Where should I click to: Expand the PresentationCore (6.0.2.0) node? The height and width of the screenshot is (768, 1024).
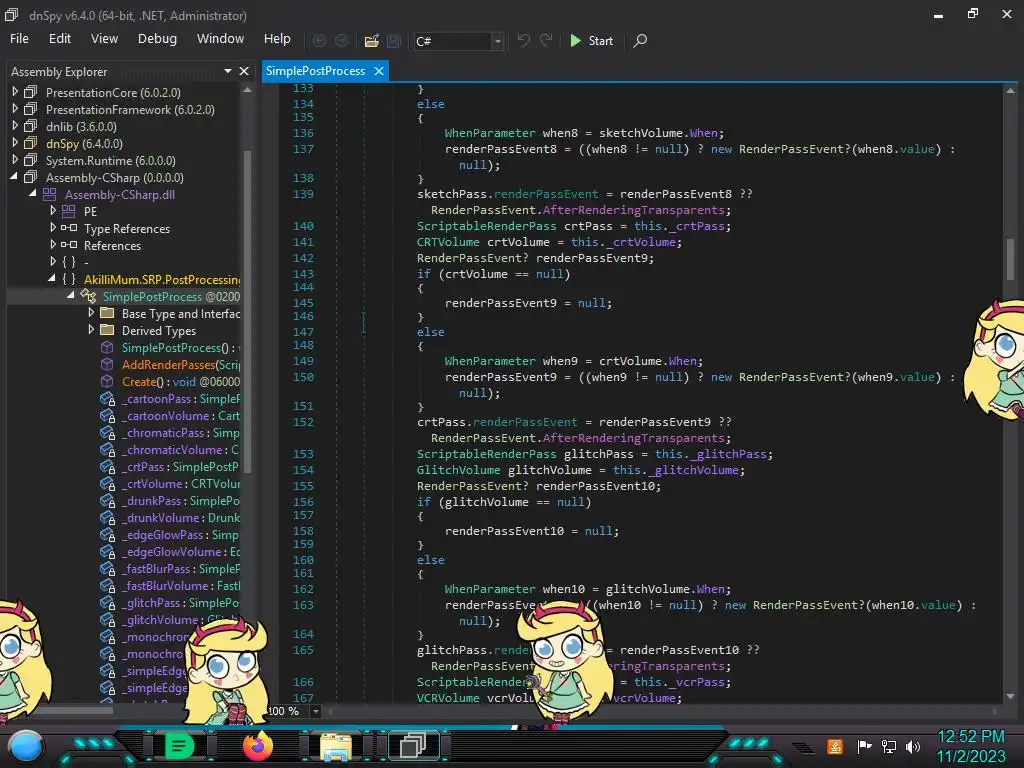click(x=15, y=92)
